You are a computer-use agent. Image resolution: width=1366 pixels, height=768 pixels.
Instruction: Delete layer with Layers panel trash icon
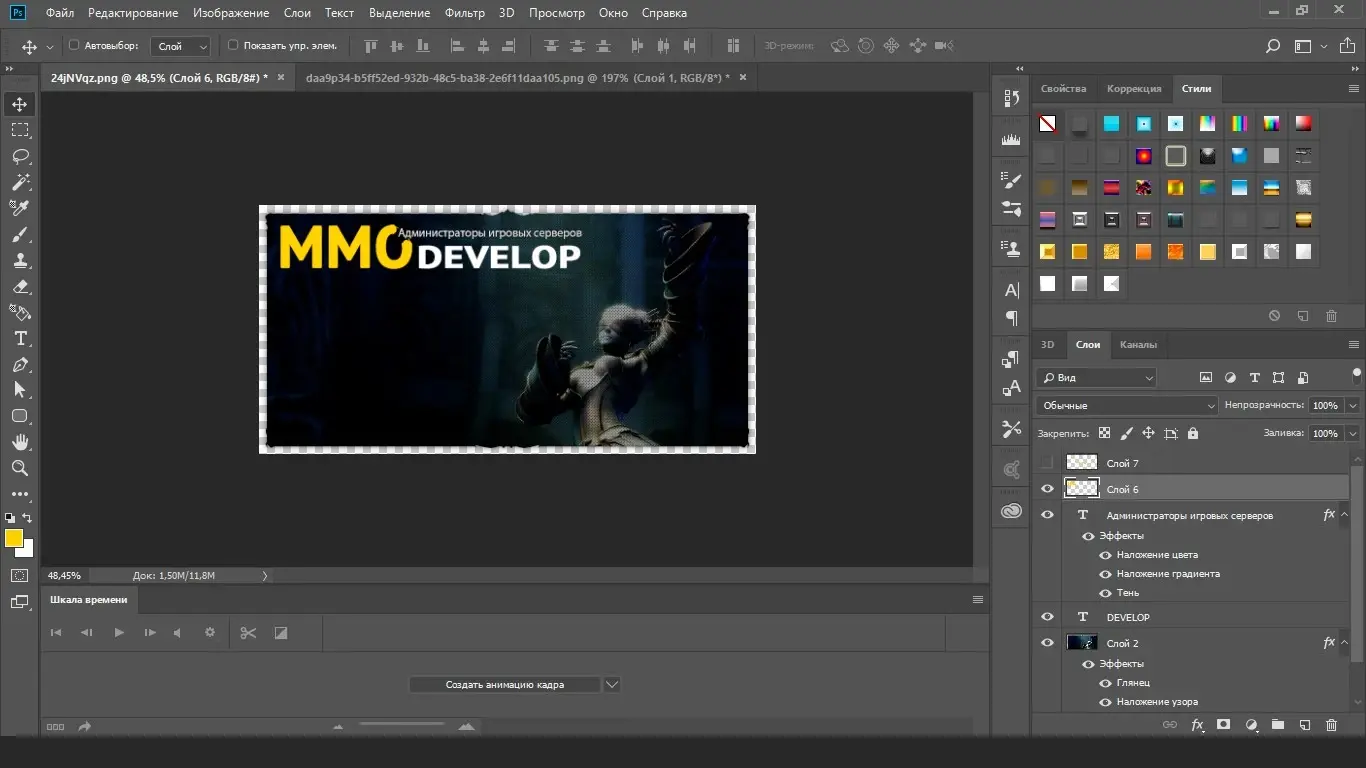coord(1331,725)
